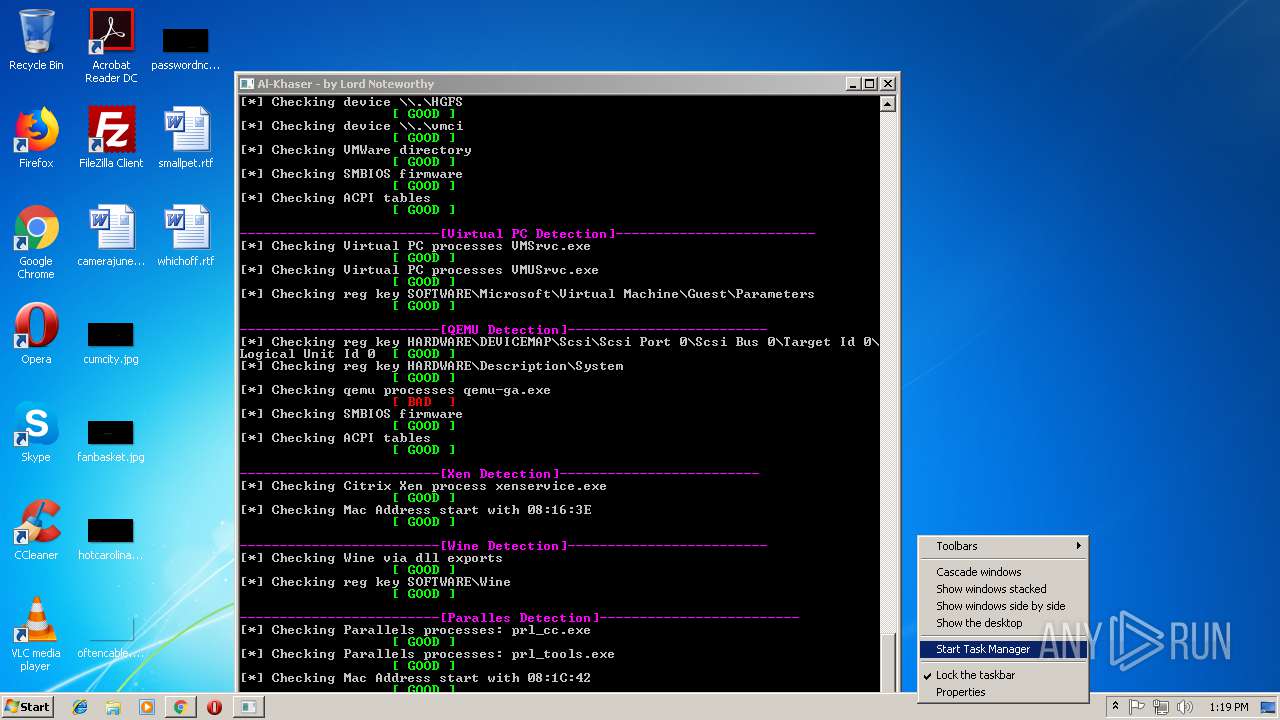Launch CCleaner desktop shortcut

point(36,530)
